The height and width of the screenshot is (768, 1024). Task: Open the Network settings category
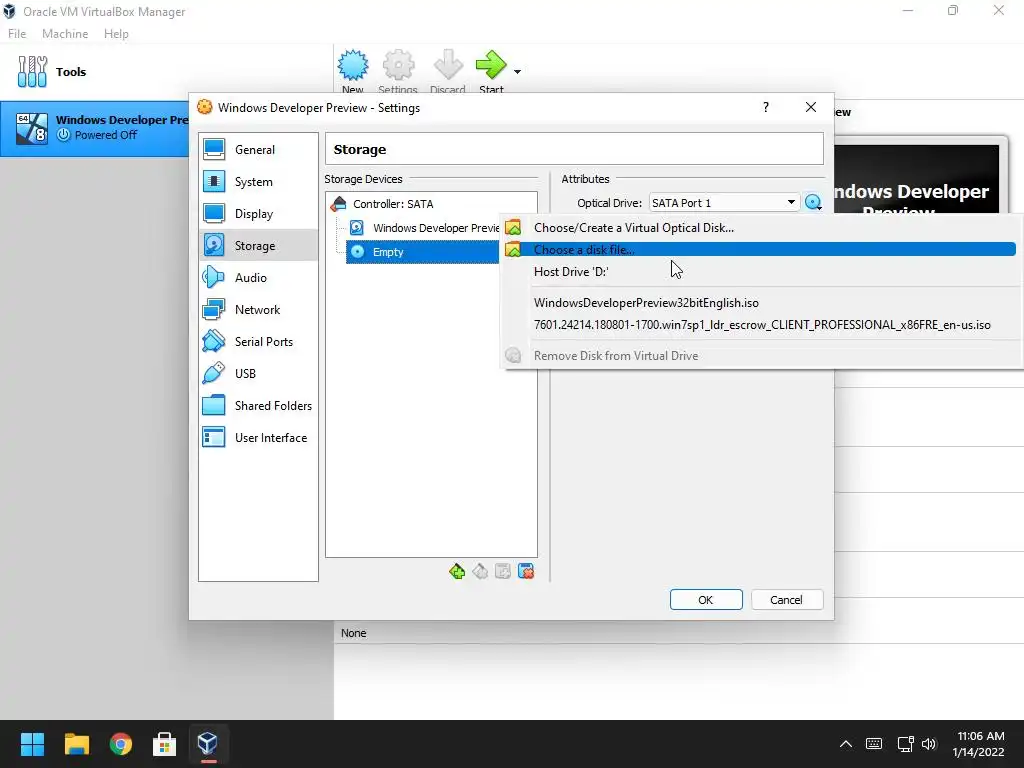click(258, 310)
